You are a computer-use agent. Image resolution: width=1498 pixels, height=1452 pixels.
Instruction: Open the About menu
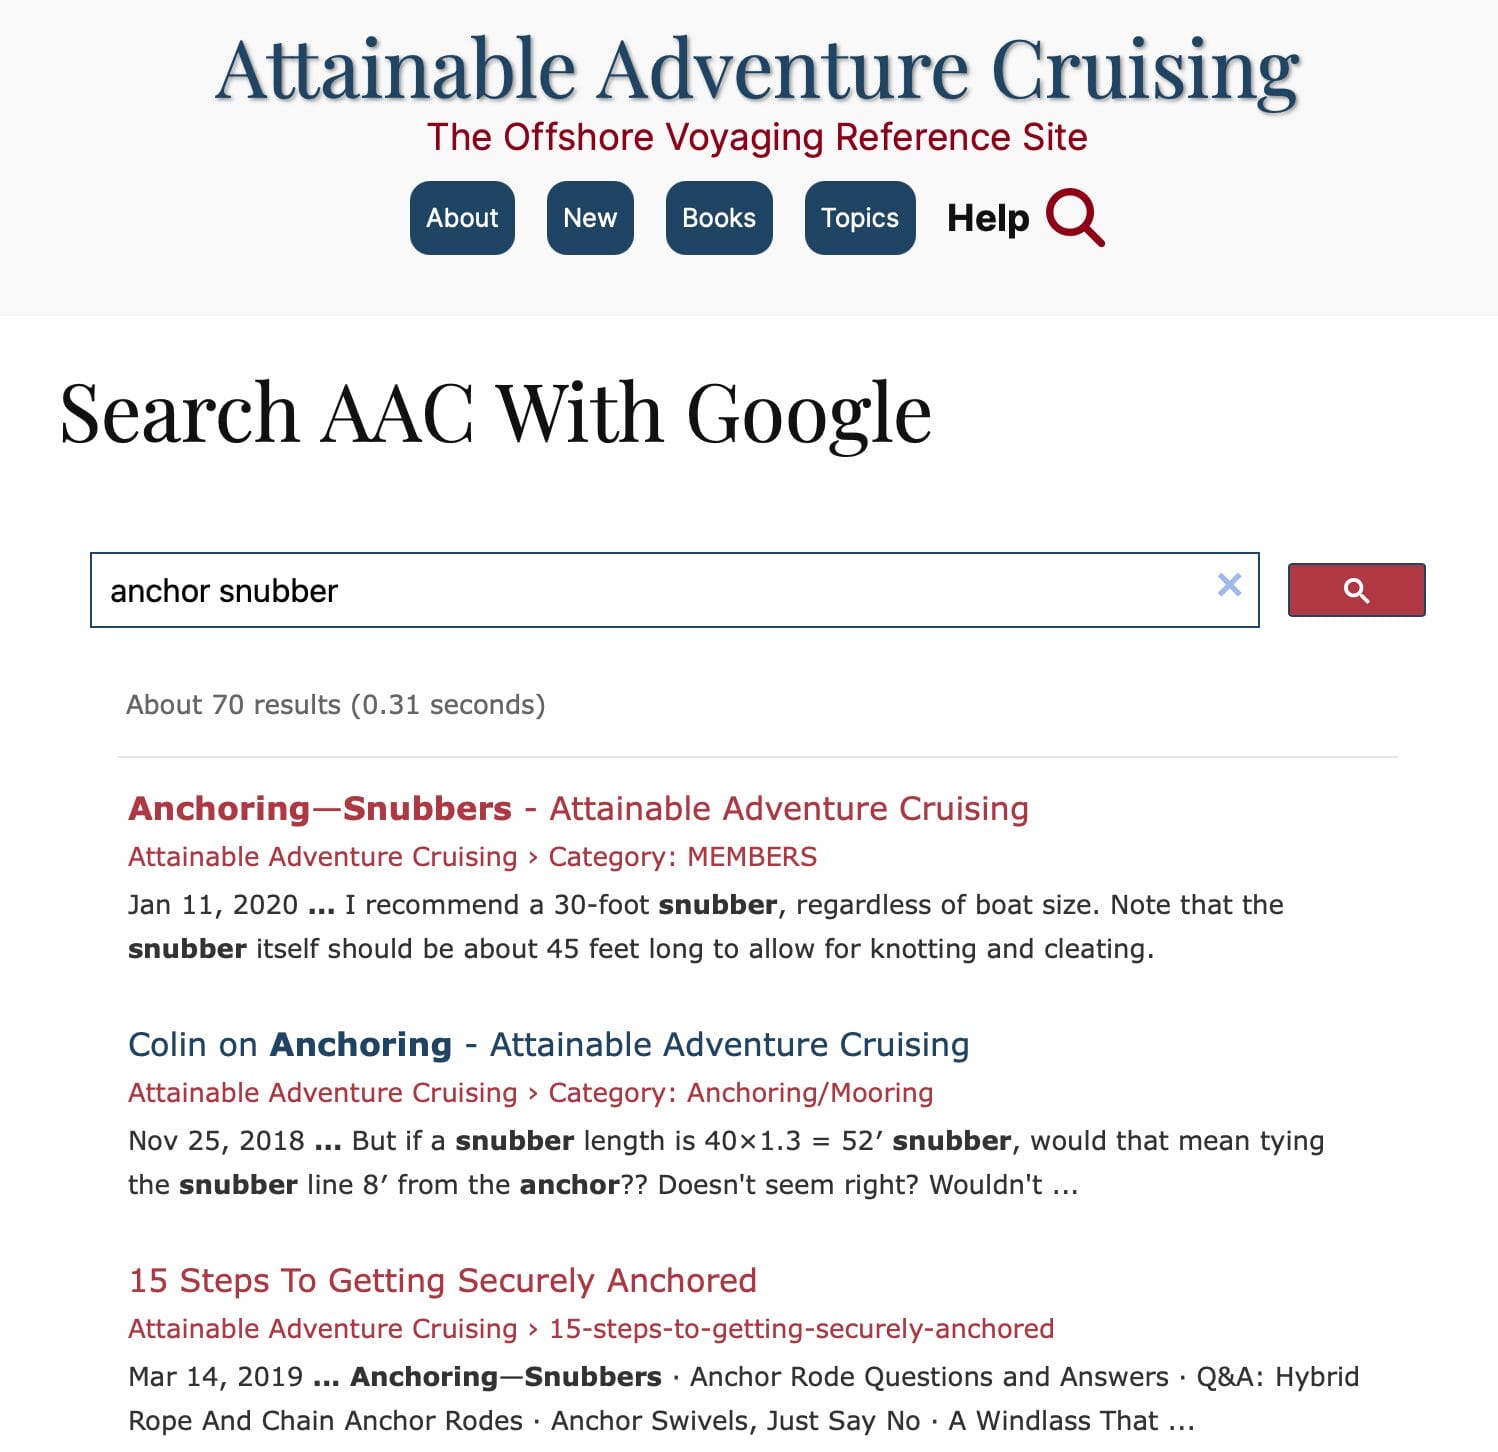(x=462, y=218)
